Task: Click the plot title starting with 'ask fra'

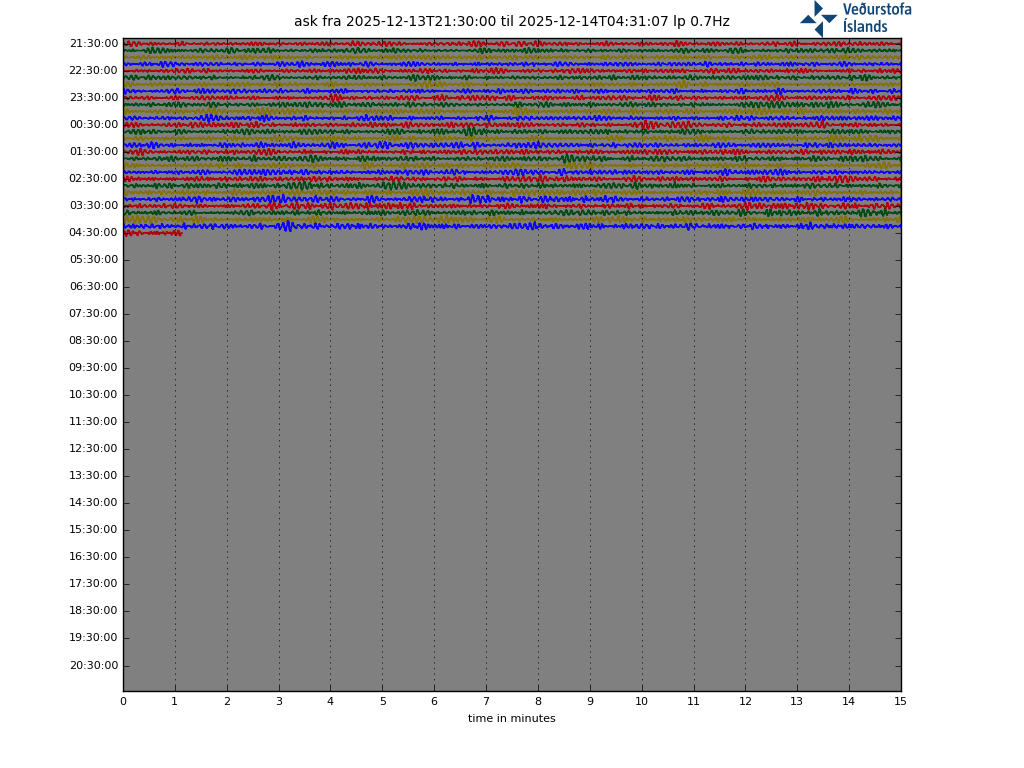Action: 511,22
